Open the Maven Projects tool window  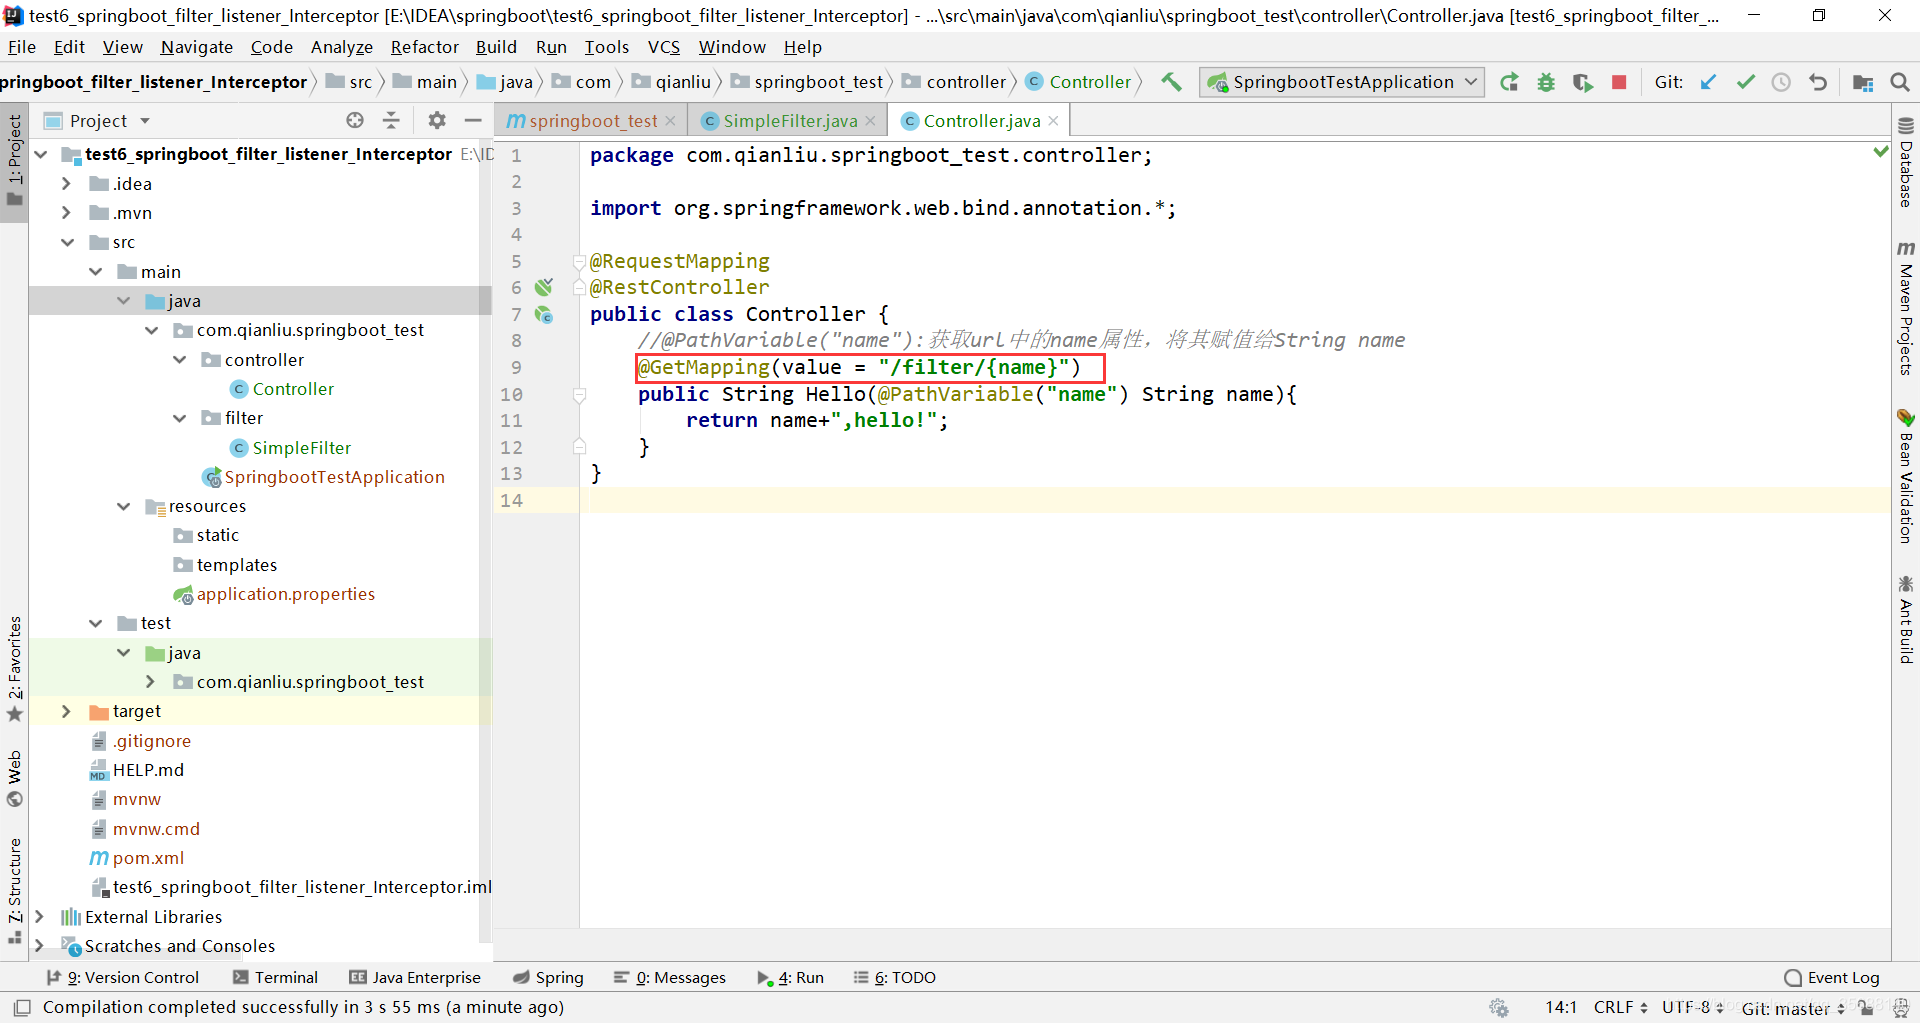click(1906, 309)
